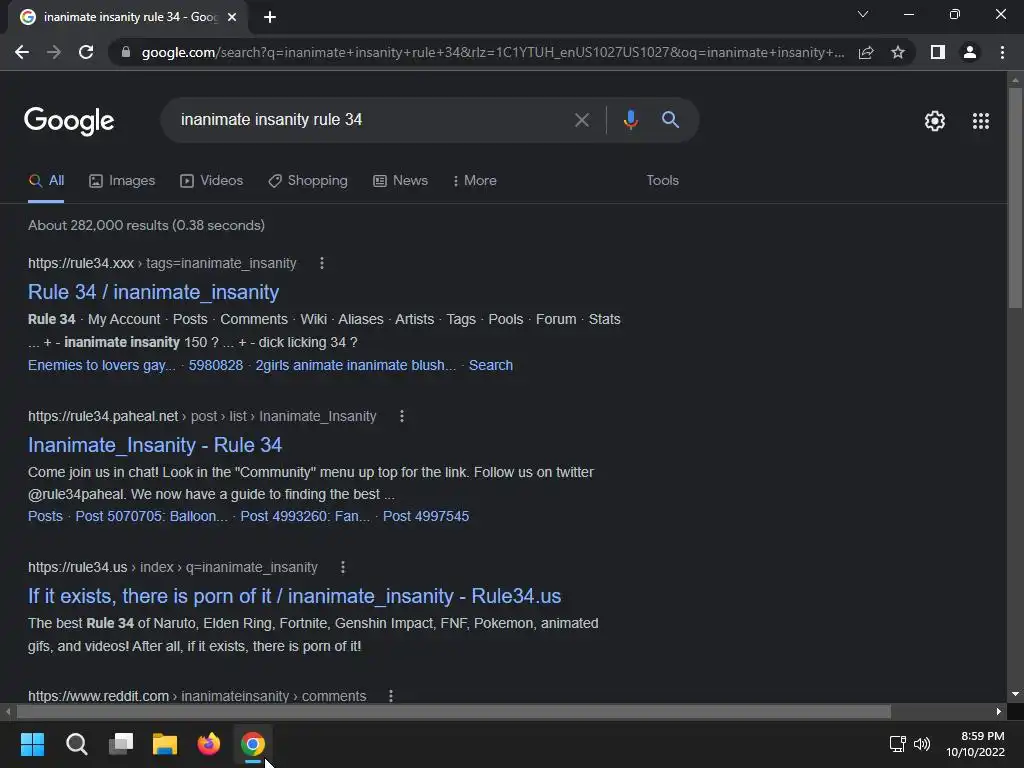This screenshot has height=768, width=1024.
Task: Click the horizontal scrollbar thumb
Action: click(x=453, y=711)
